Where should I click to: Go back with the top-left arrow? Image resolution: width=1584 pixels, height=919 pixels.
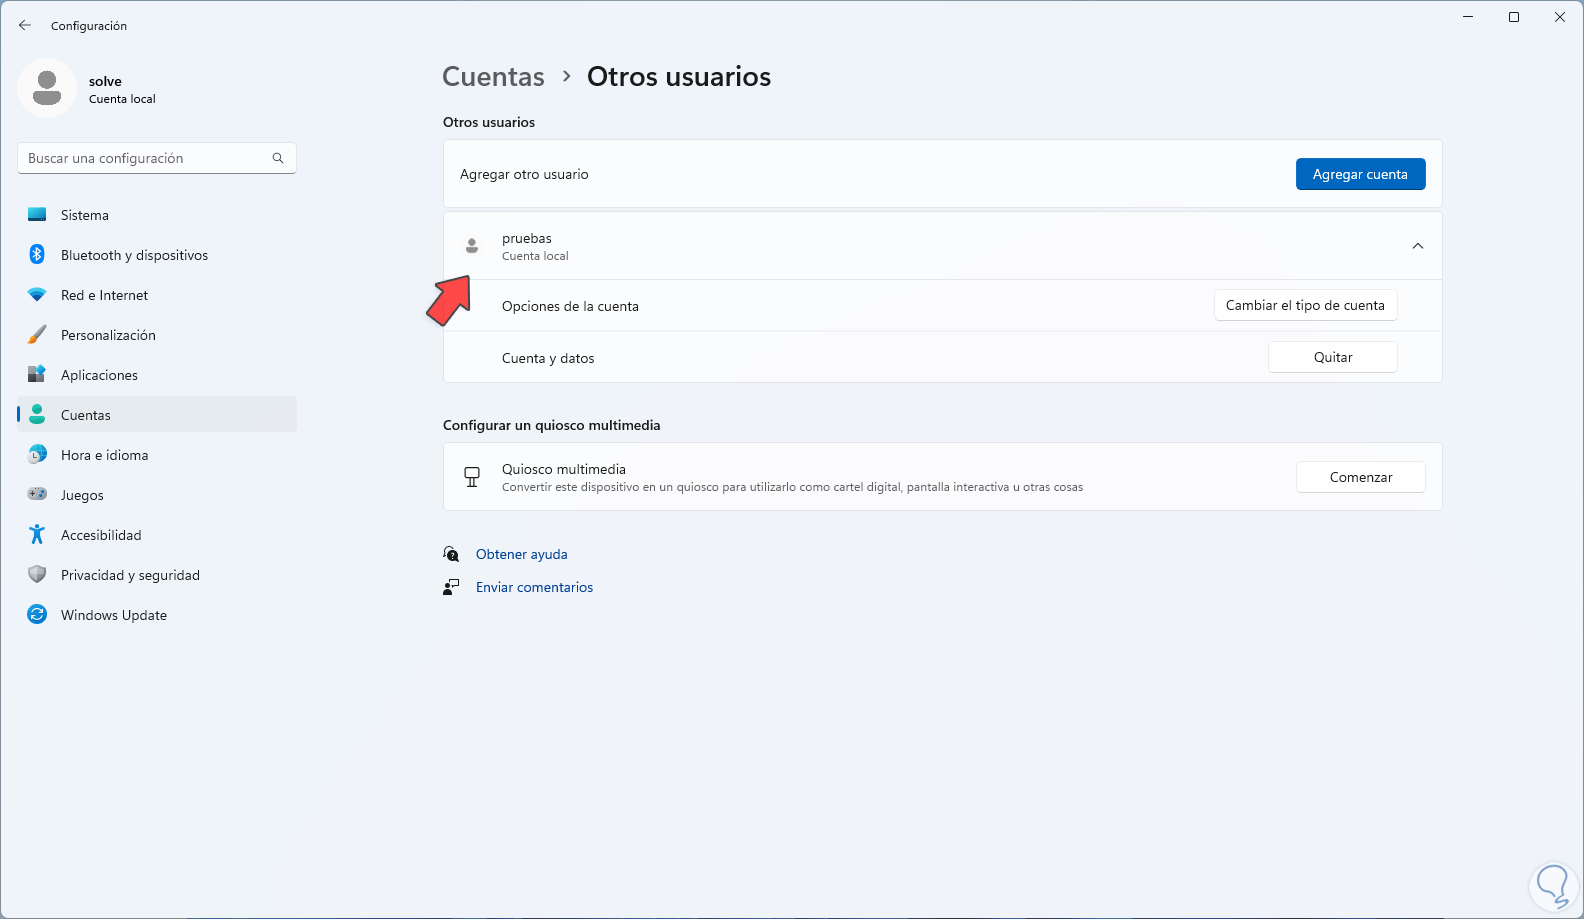tap(25, 25)
